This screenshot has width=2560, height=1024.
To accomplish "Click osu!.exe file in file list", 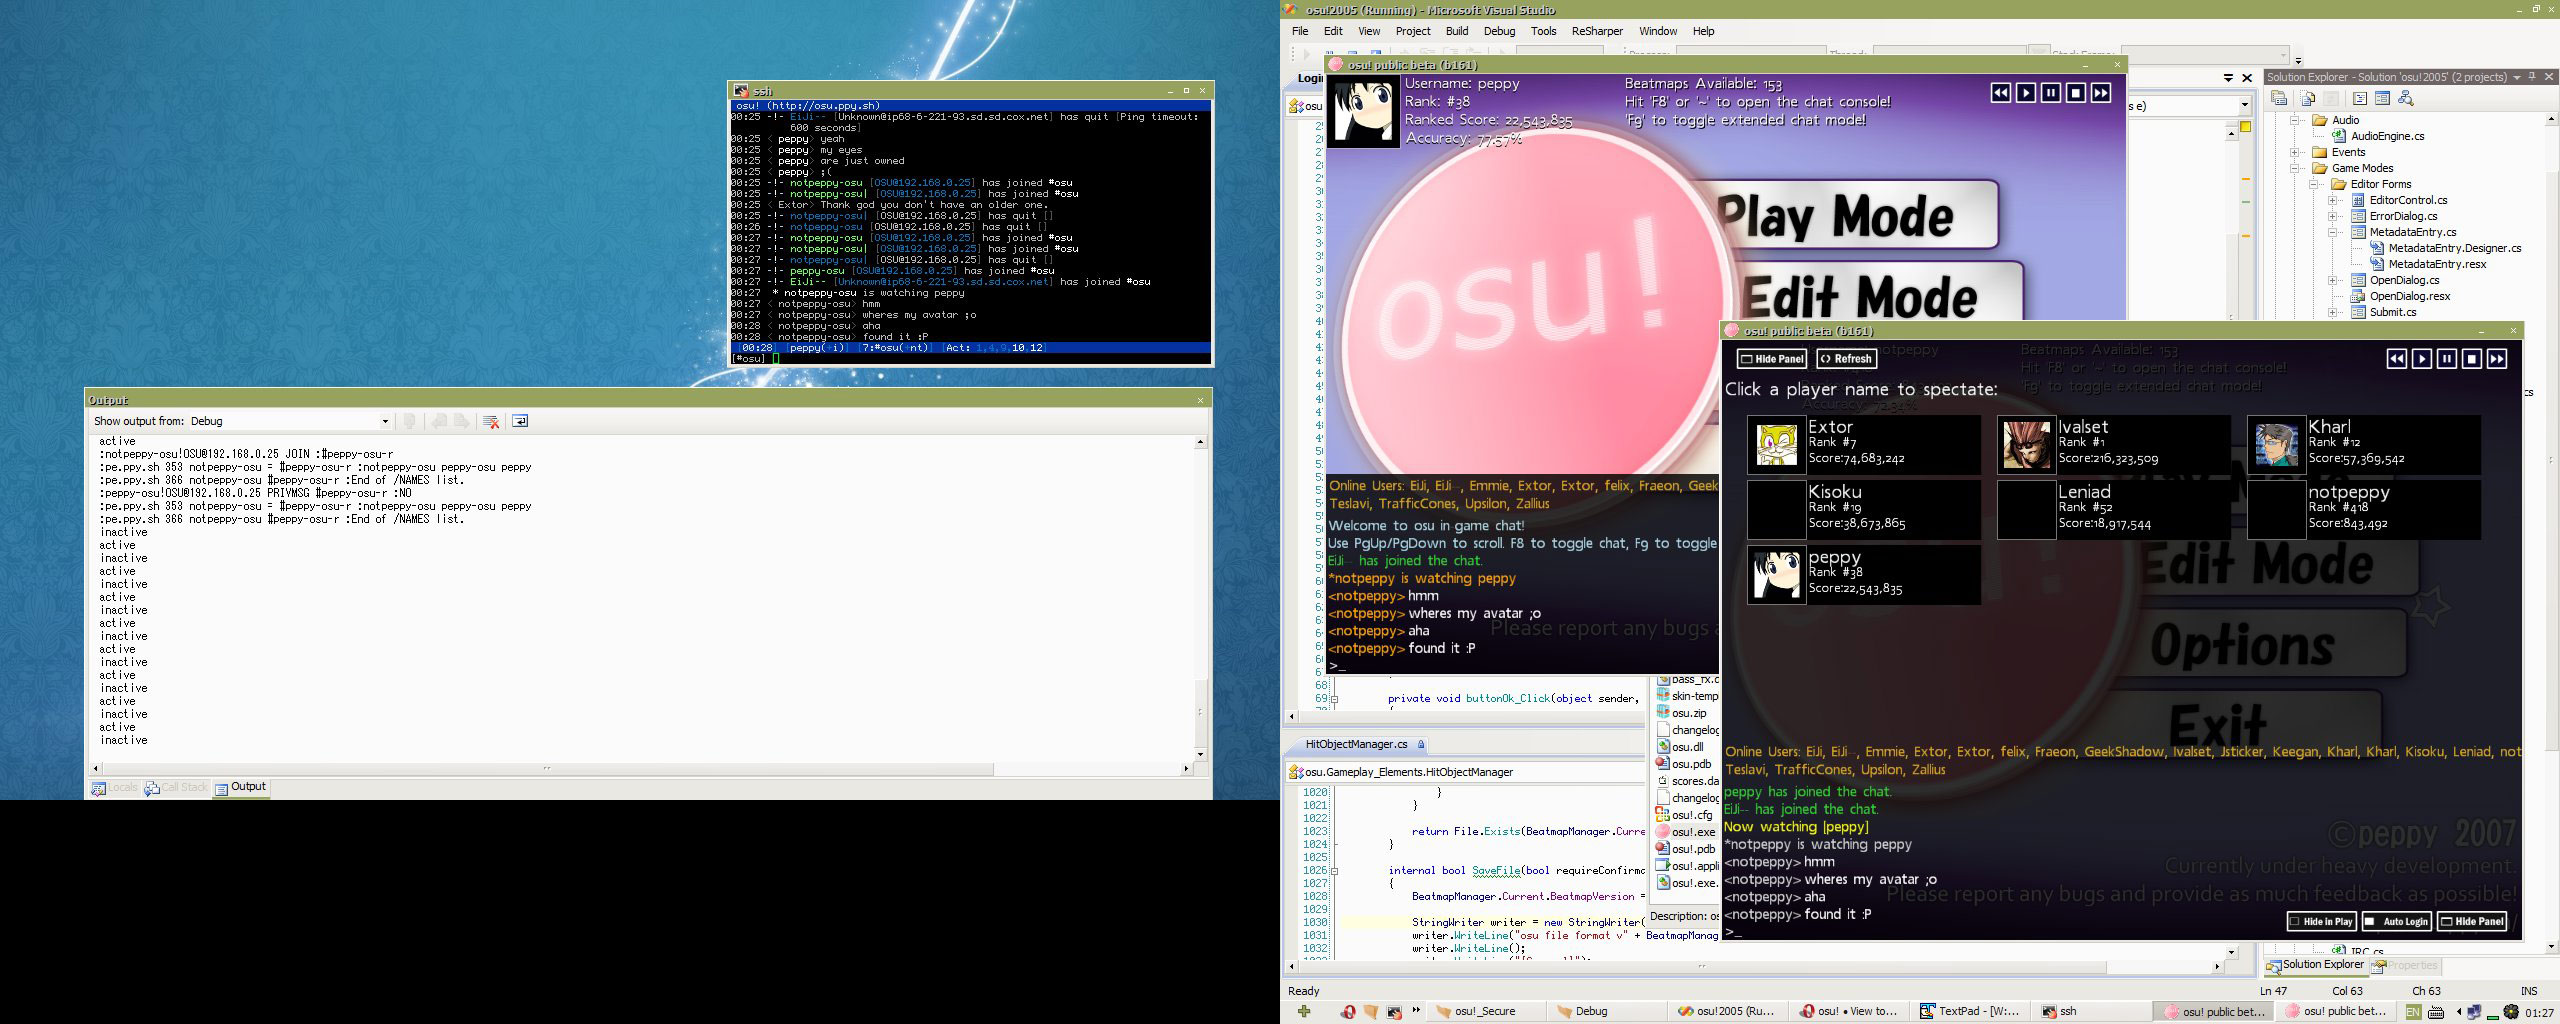I will tap(1686, 832).
